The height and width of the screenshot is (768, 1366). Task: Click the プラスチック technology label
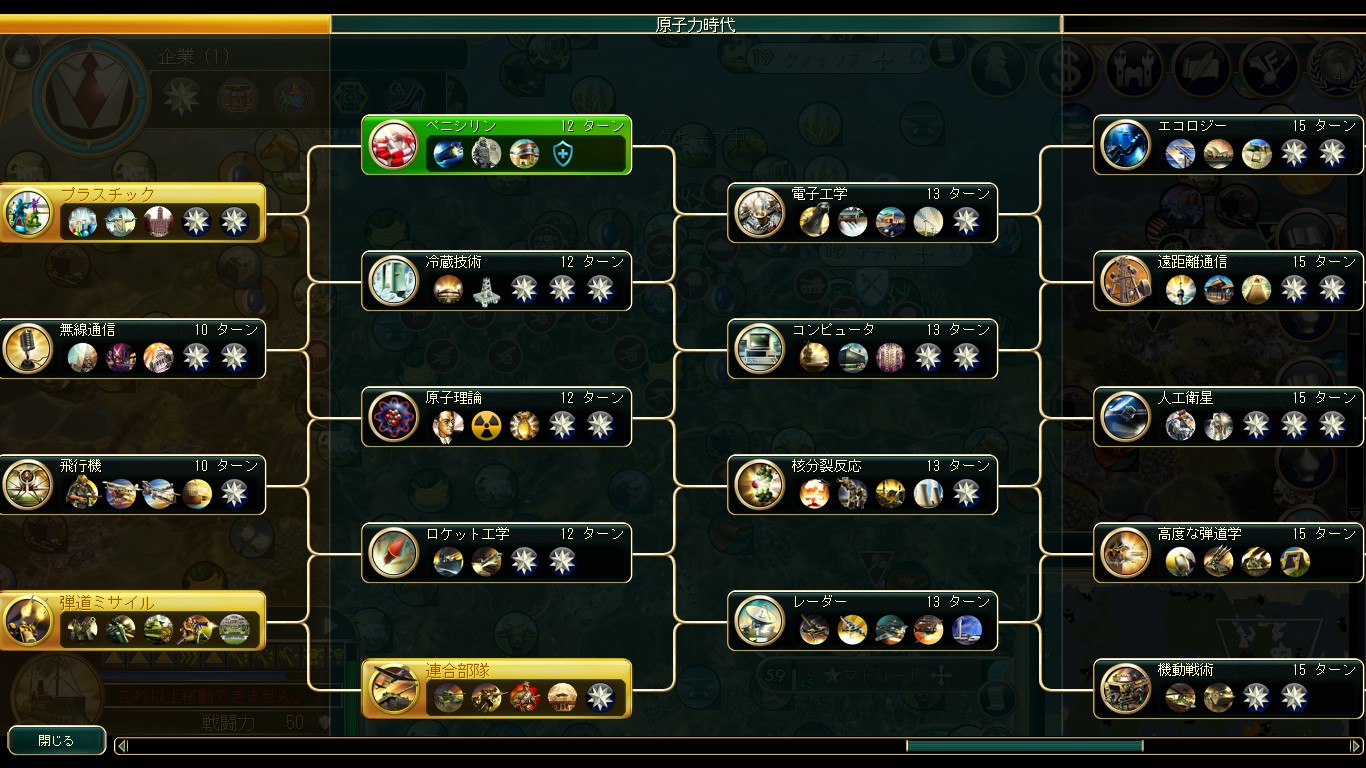(x=107, y=194)
